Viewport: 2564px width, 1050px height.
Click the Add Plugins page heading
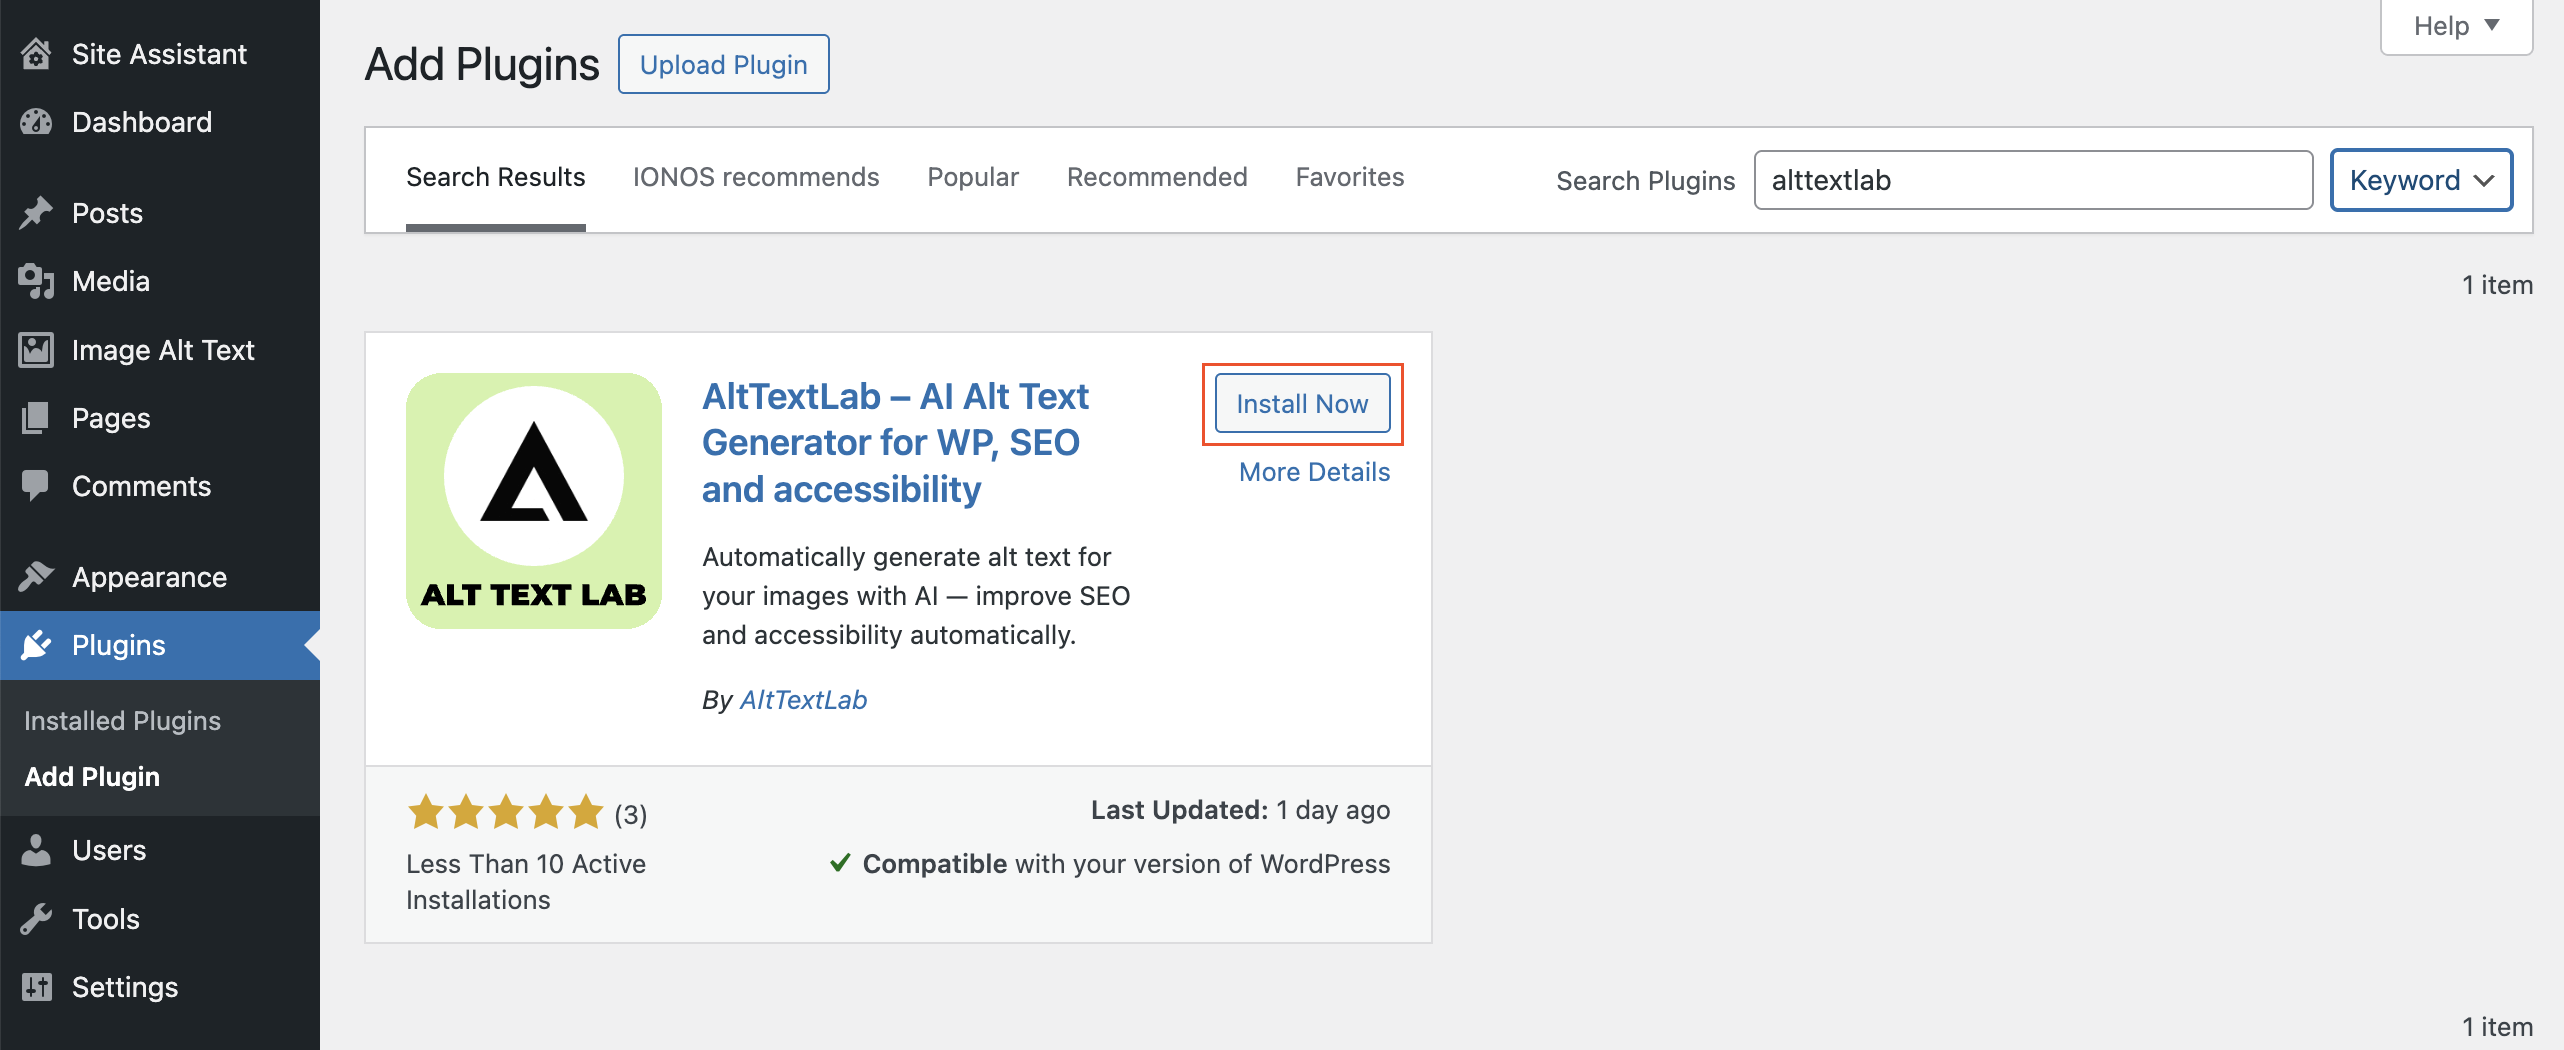point(482,65)
